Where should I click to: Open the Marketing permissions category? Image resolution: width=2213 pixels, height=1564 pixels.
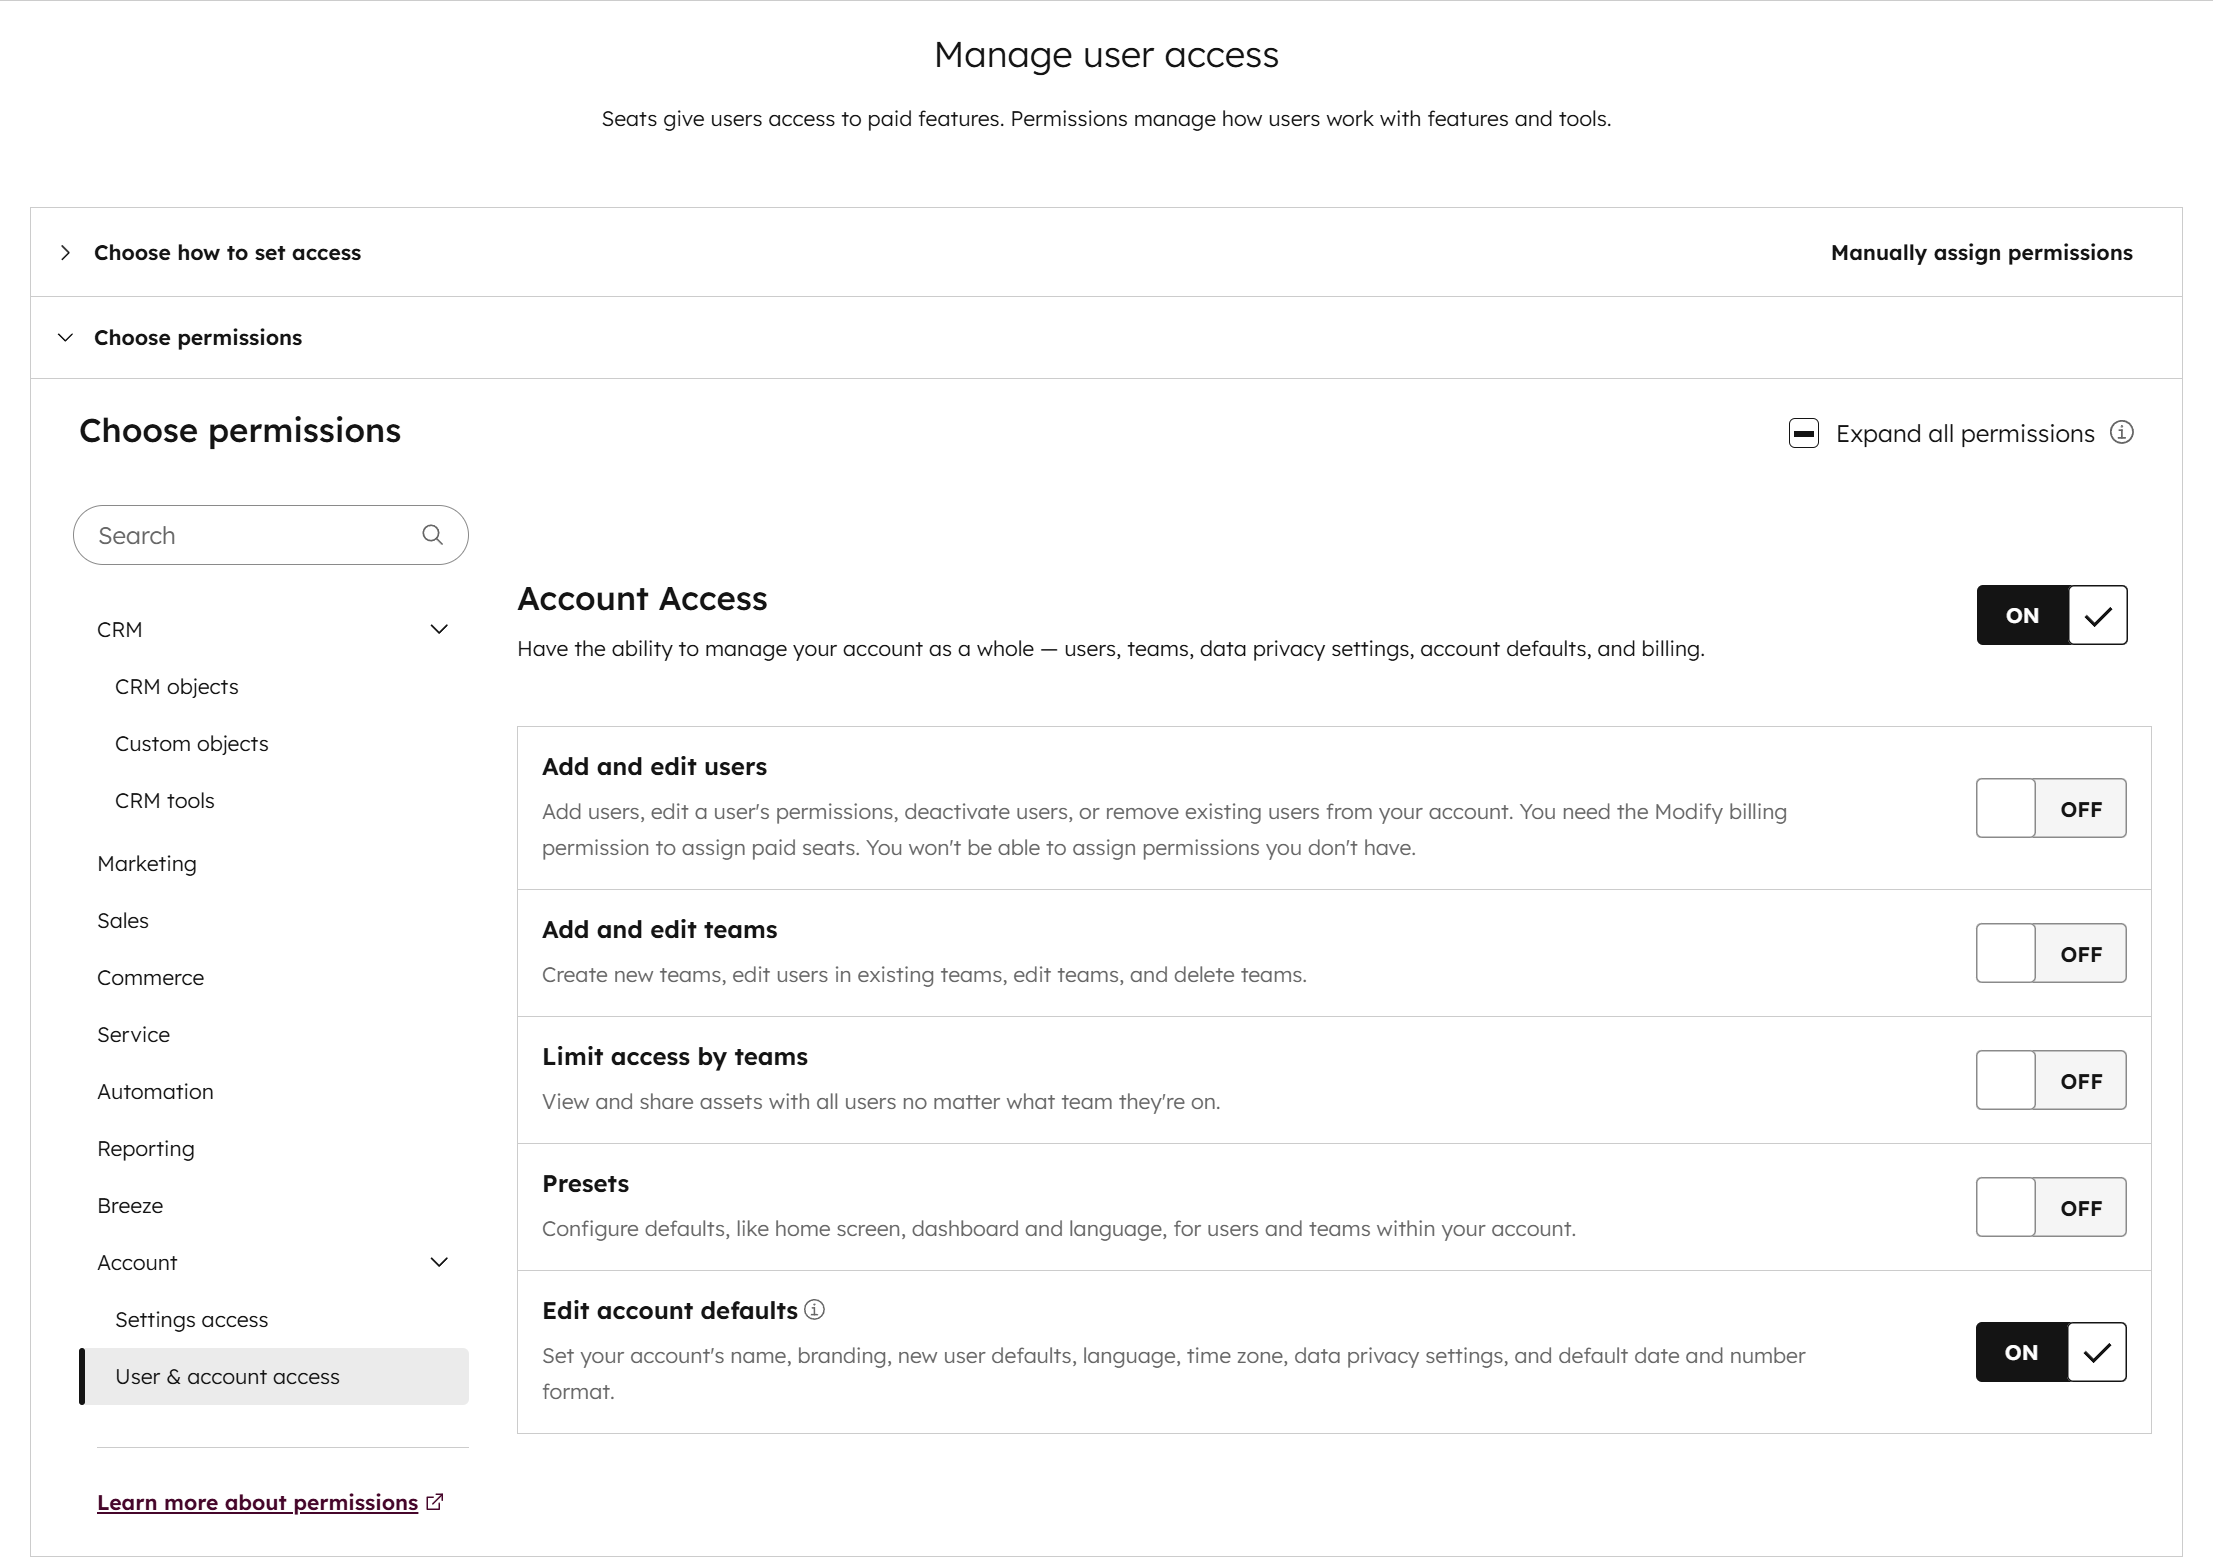[147, 863]
